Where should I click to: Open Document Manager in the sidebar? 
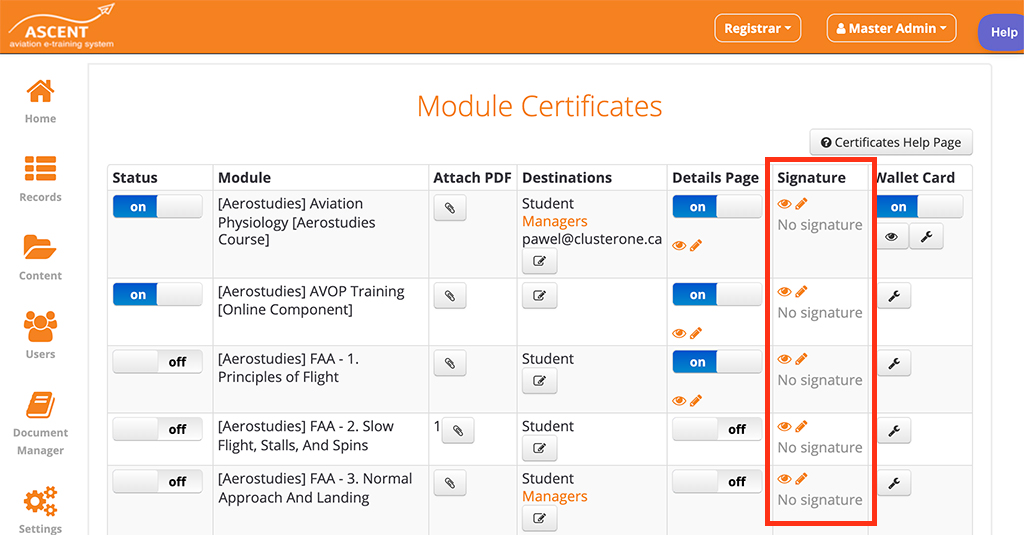[x=40, y=423]
